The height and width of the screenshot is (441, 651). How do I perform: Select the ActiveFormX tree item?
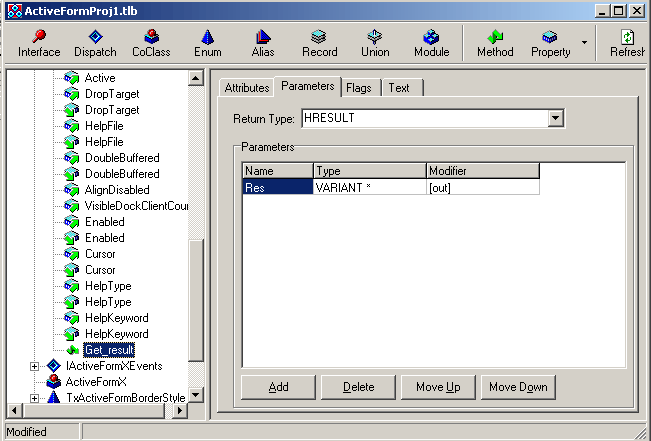pos(95,382)
